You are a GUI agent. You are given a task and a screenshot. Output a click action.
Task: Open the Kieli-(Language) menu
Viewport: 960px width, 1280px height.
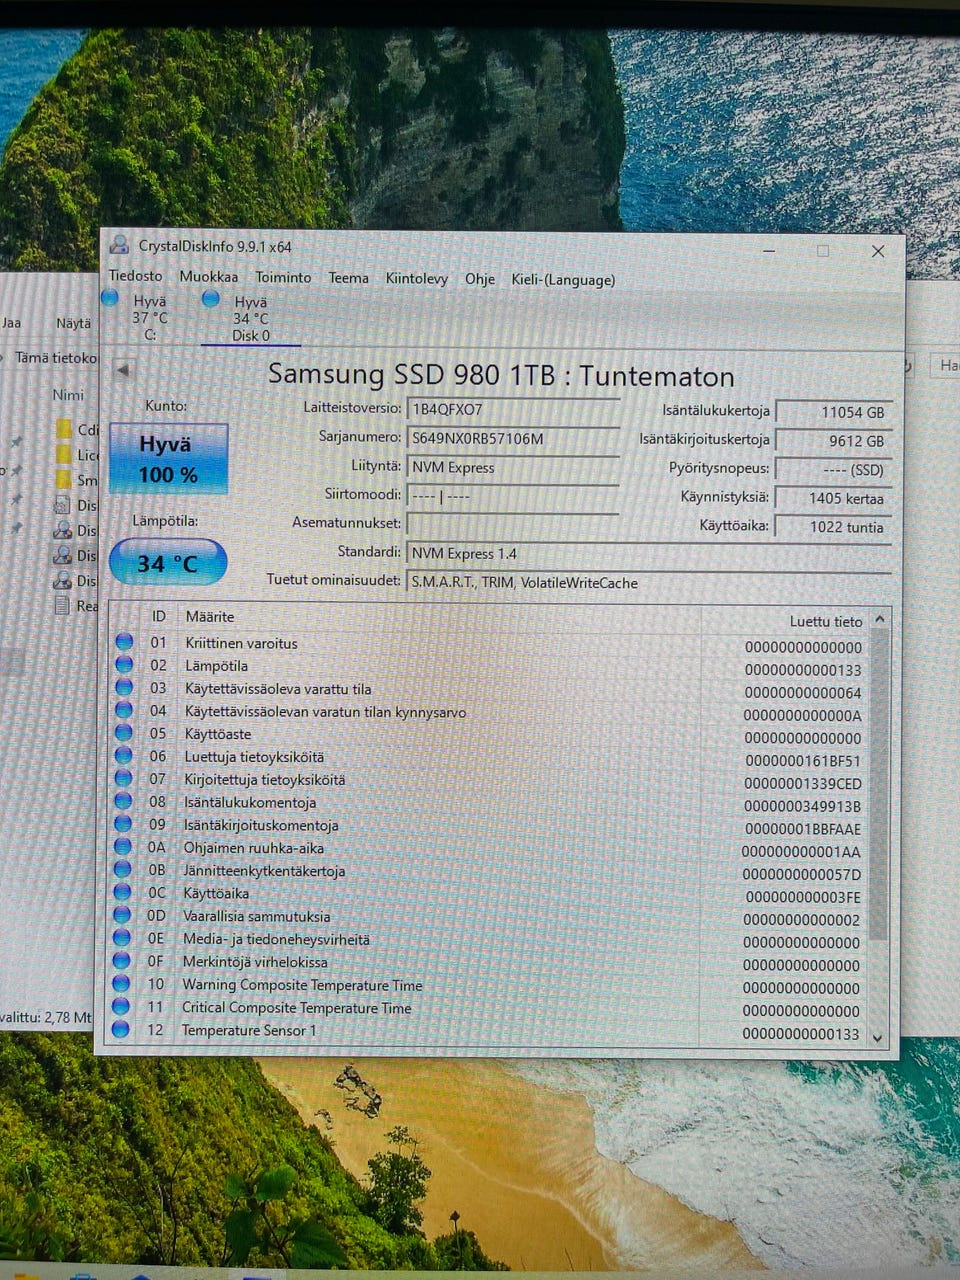563,280
